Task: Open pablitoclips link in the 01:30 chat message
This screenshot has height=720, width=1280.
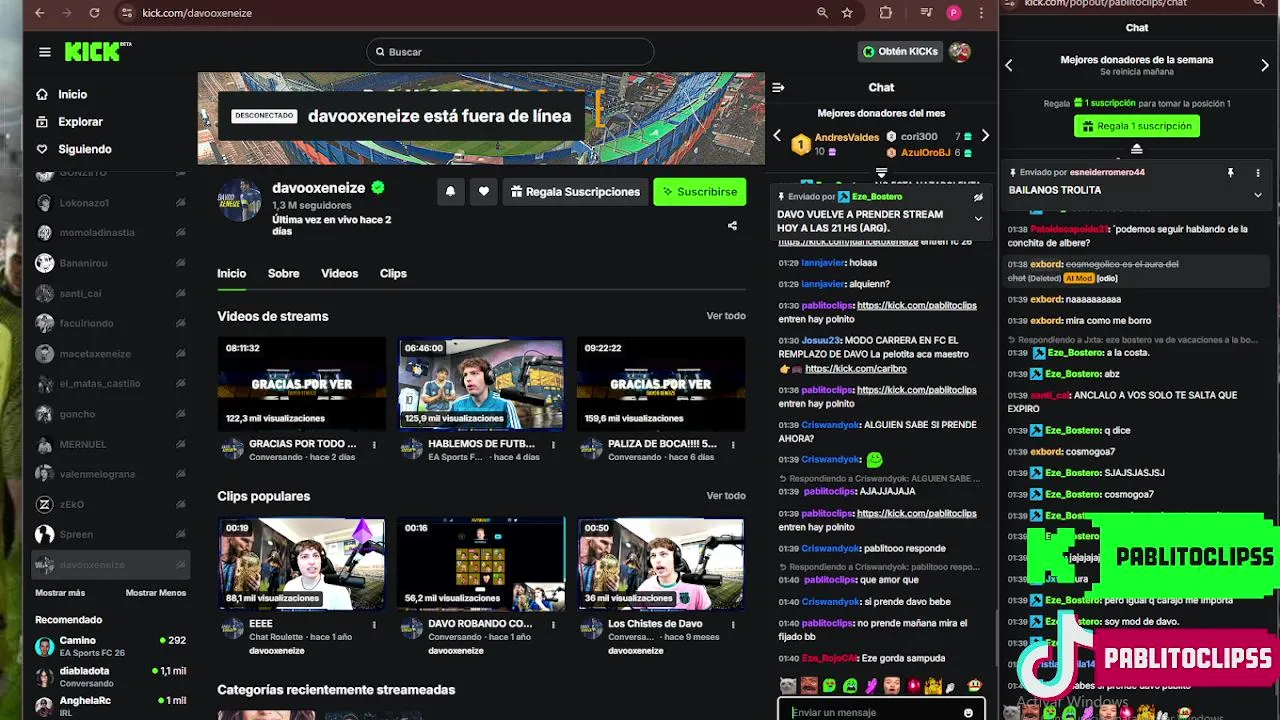Action: (x=916, y=305)
